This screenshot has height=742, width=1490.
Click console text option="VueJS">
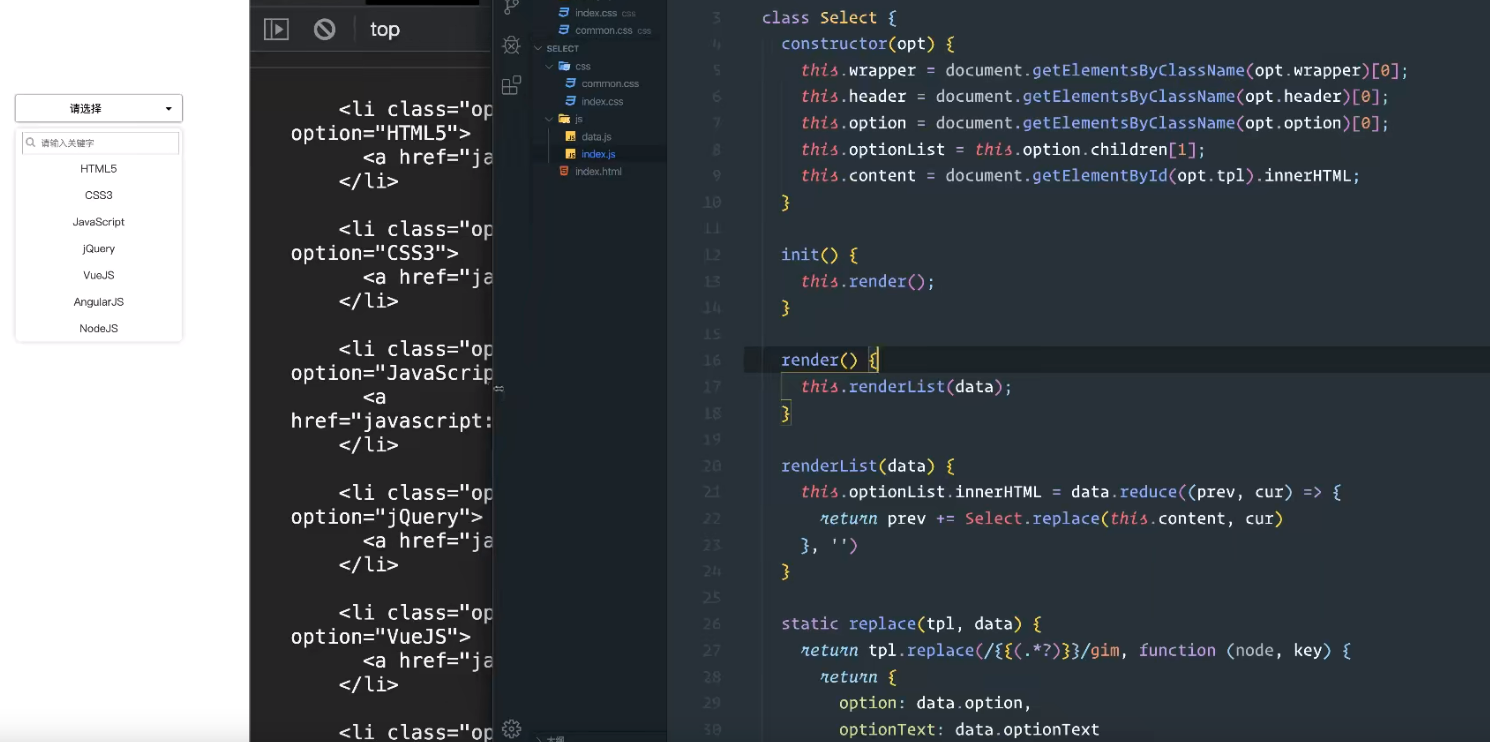380,637
